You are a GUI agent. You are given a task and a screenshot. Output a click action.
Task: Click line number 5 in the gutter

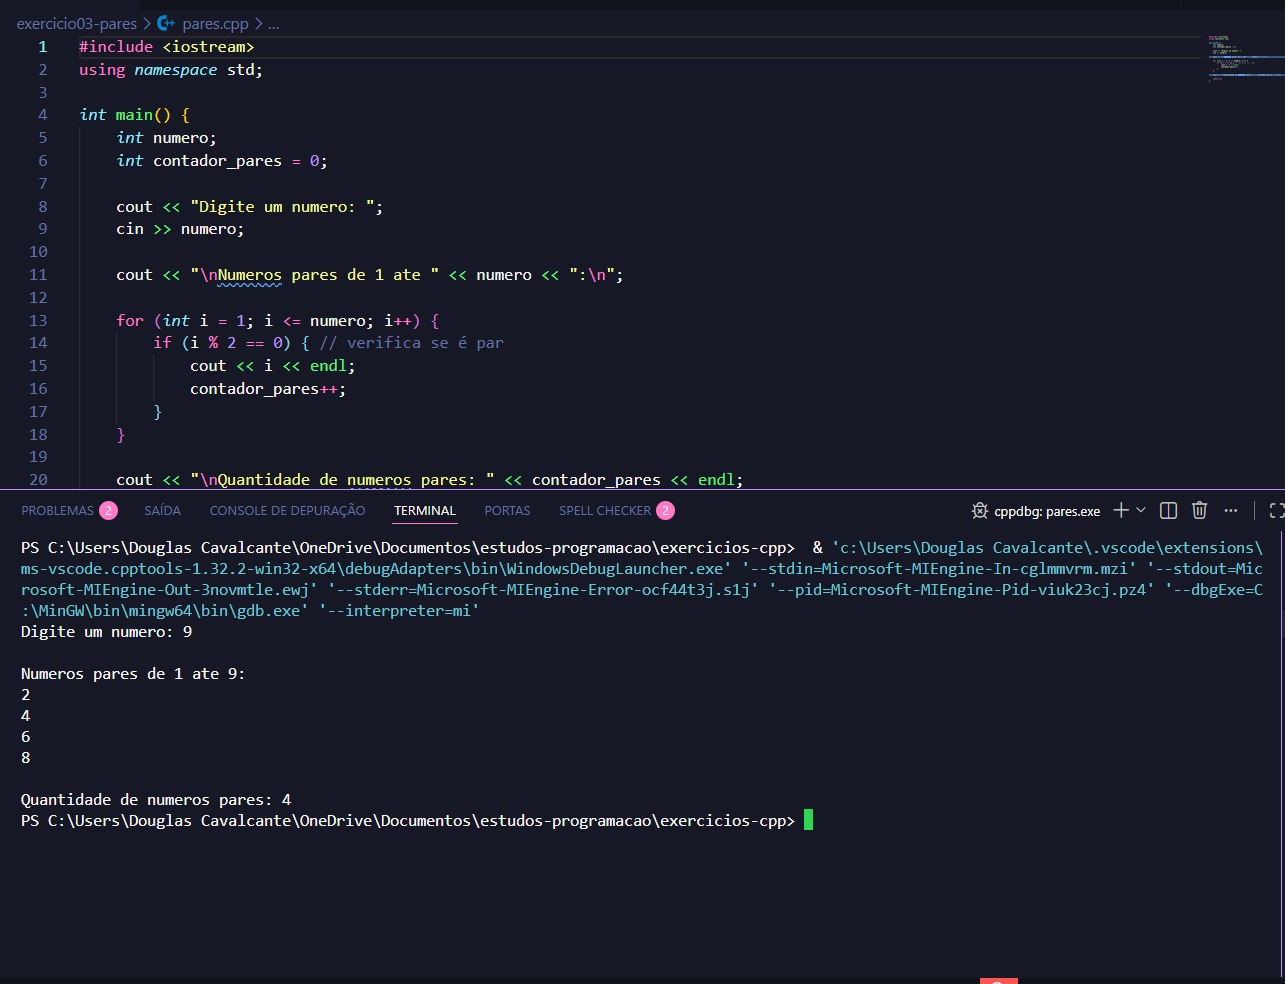tap(43, 138)
